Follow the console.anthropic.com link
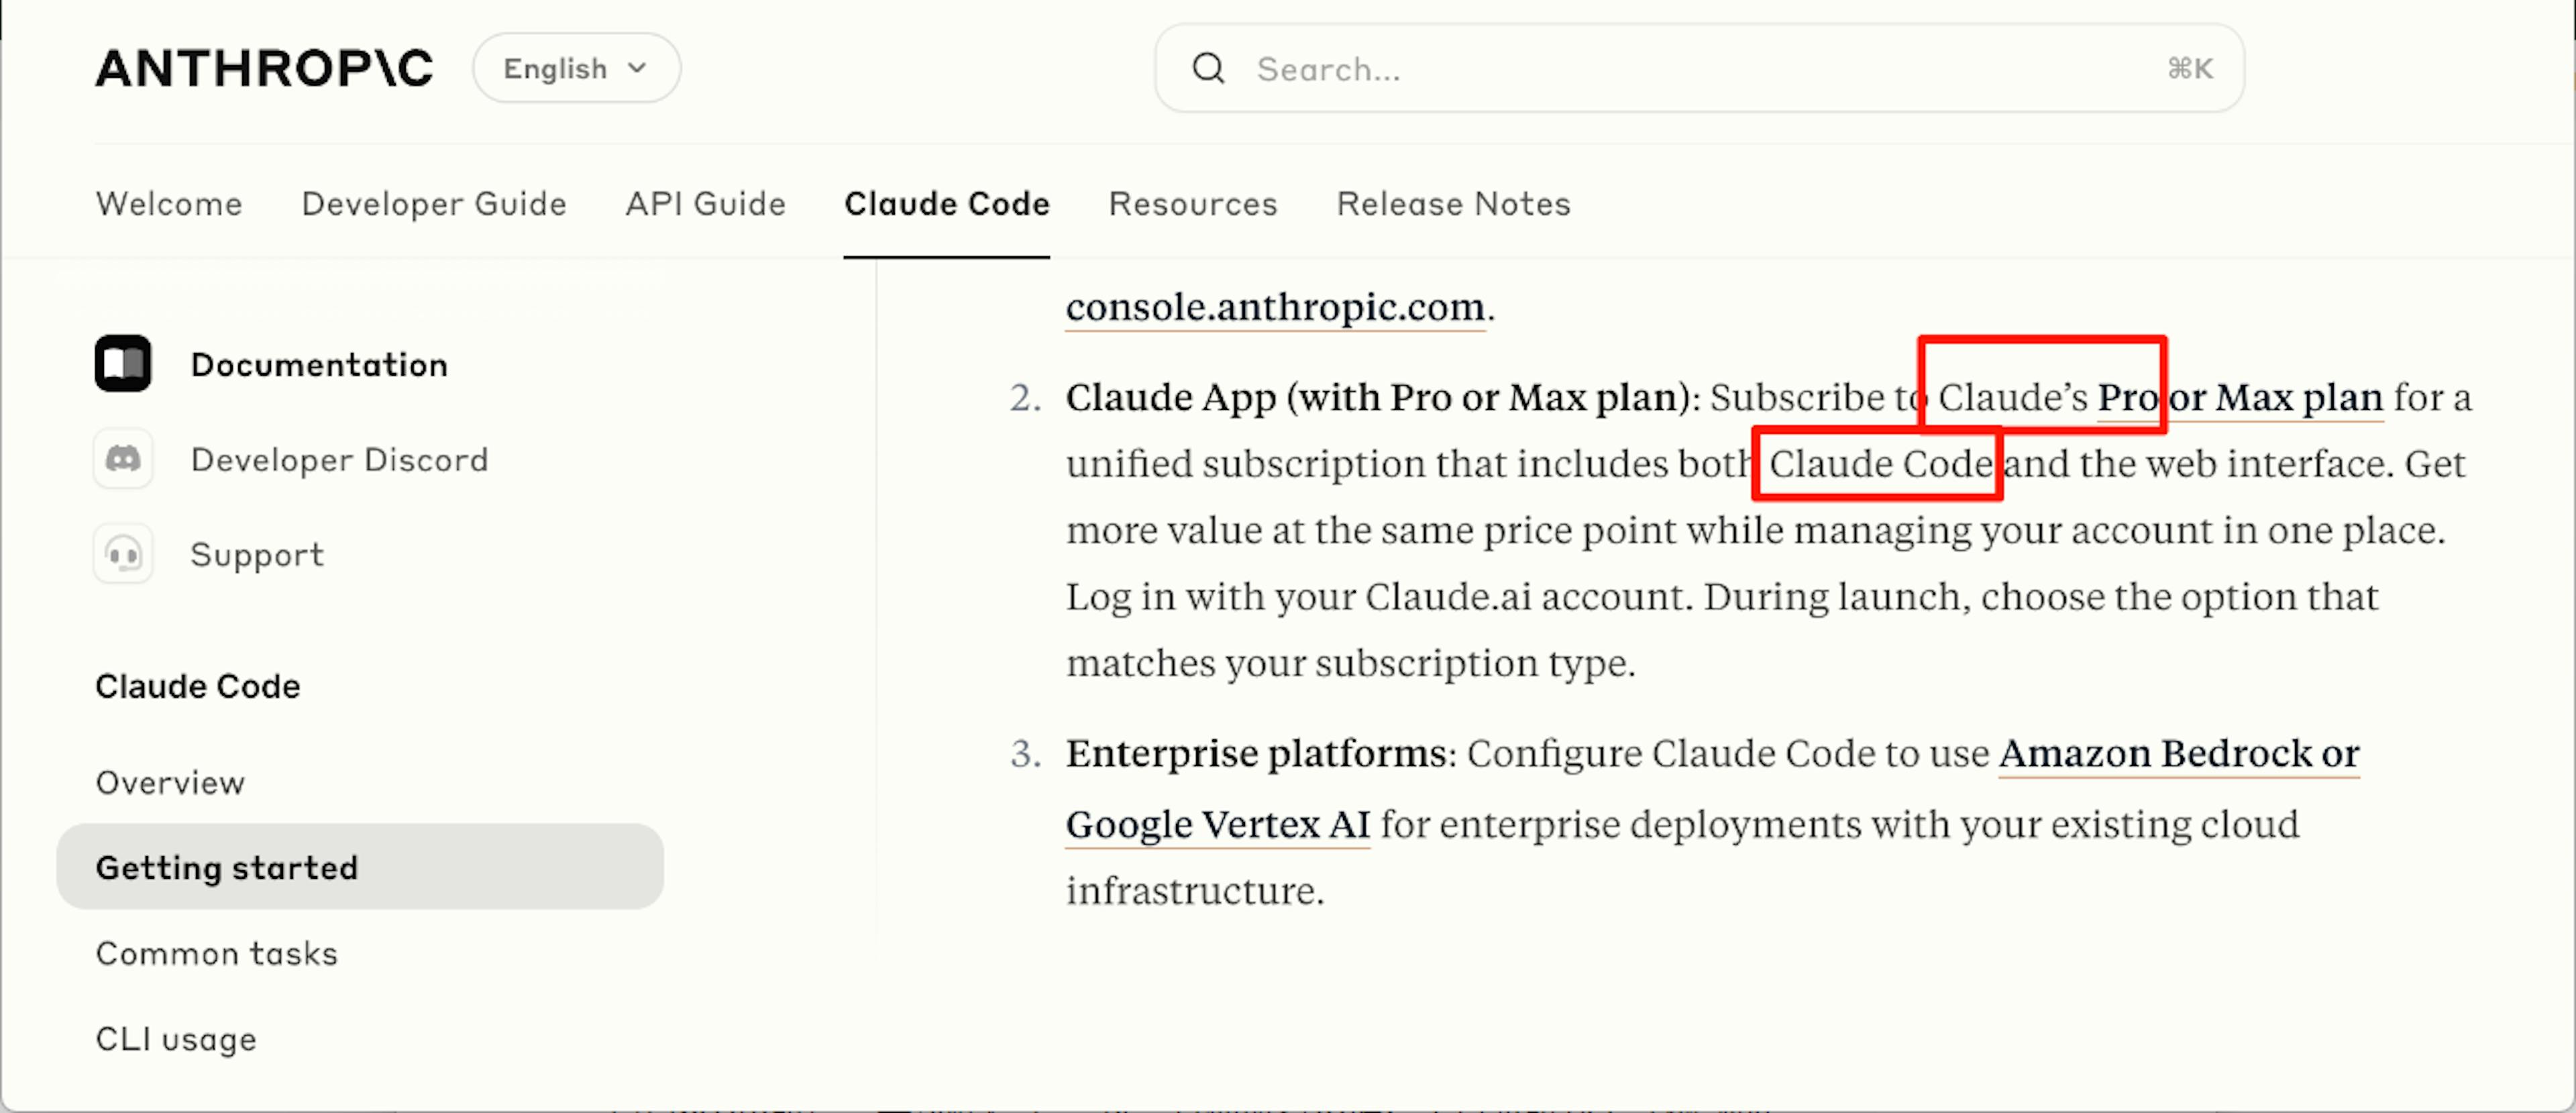 point(1275,307)
